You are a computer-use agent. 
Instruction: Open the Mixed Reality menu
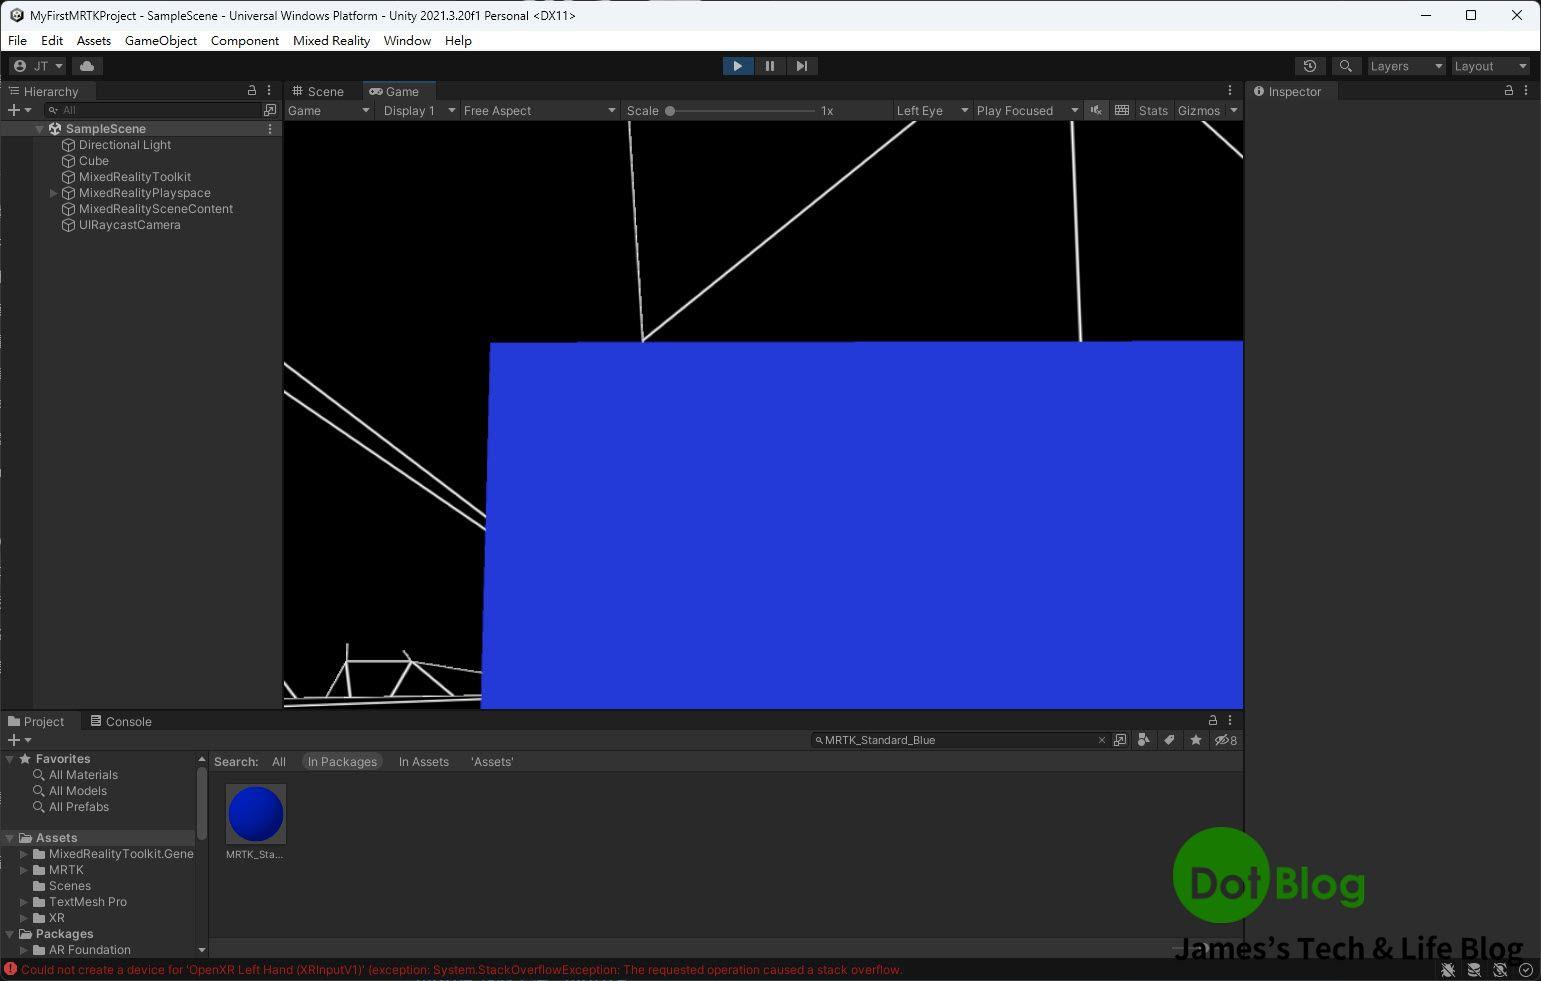pyautogui.click(x=331, y=40)
